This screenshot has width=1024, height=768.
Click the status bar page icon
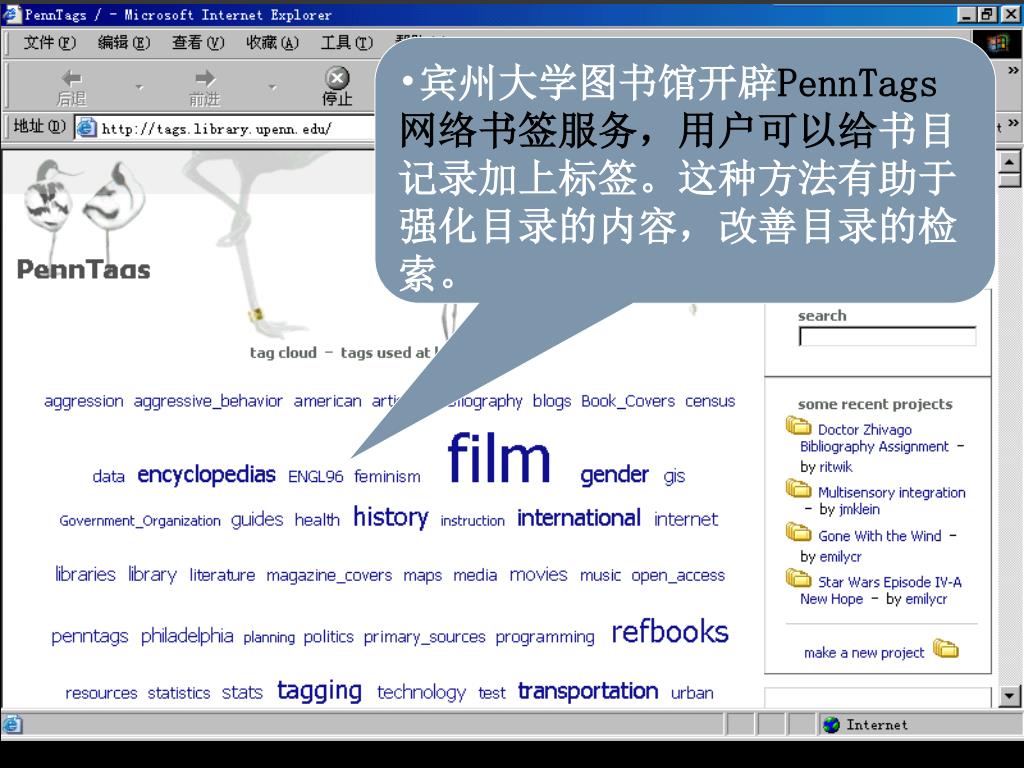tap(12, 724)
